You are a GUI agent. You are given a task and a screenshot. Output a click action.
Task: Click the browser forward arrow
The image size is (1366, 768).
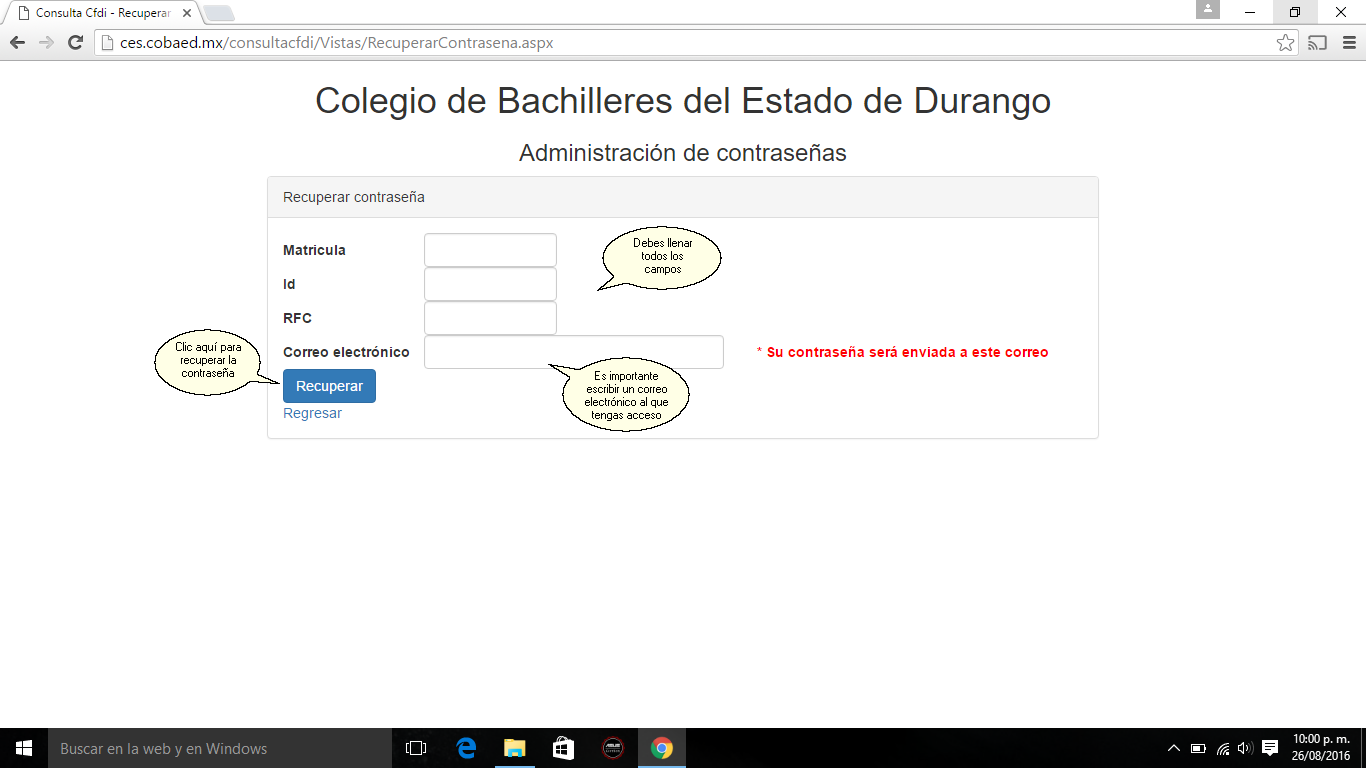pos(46,43)
